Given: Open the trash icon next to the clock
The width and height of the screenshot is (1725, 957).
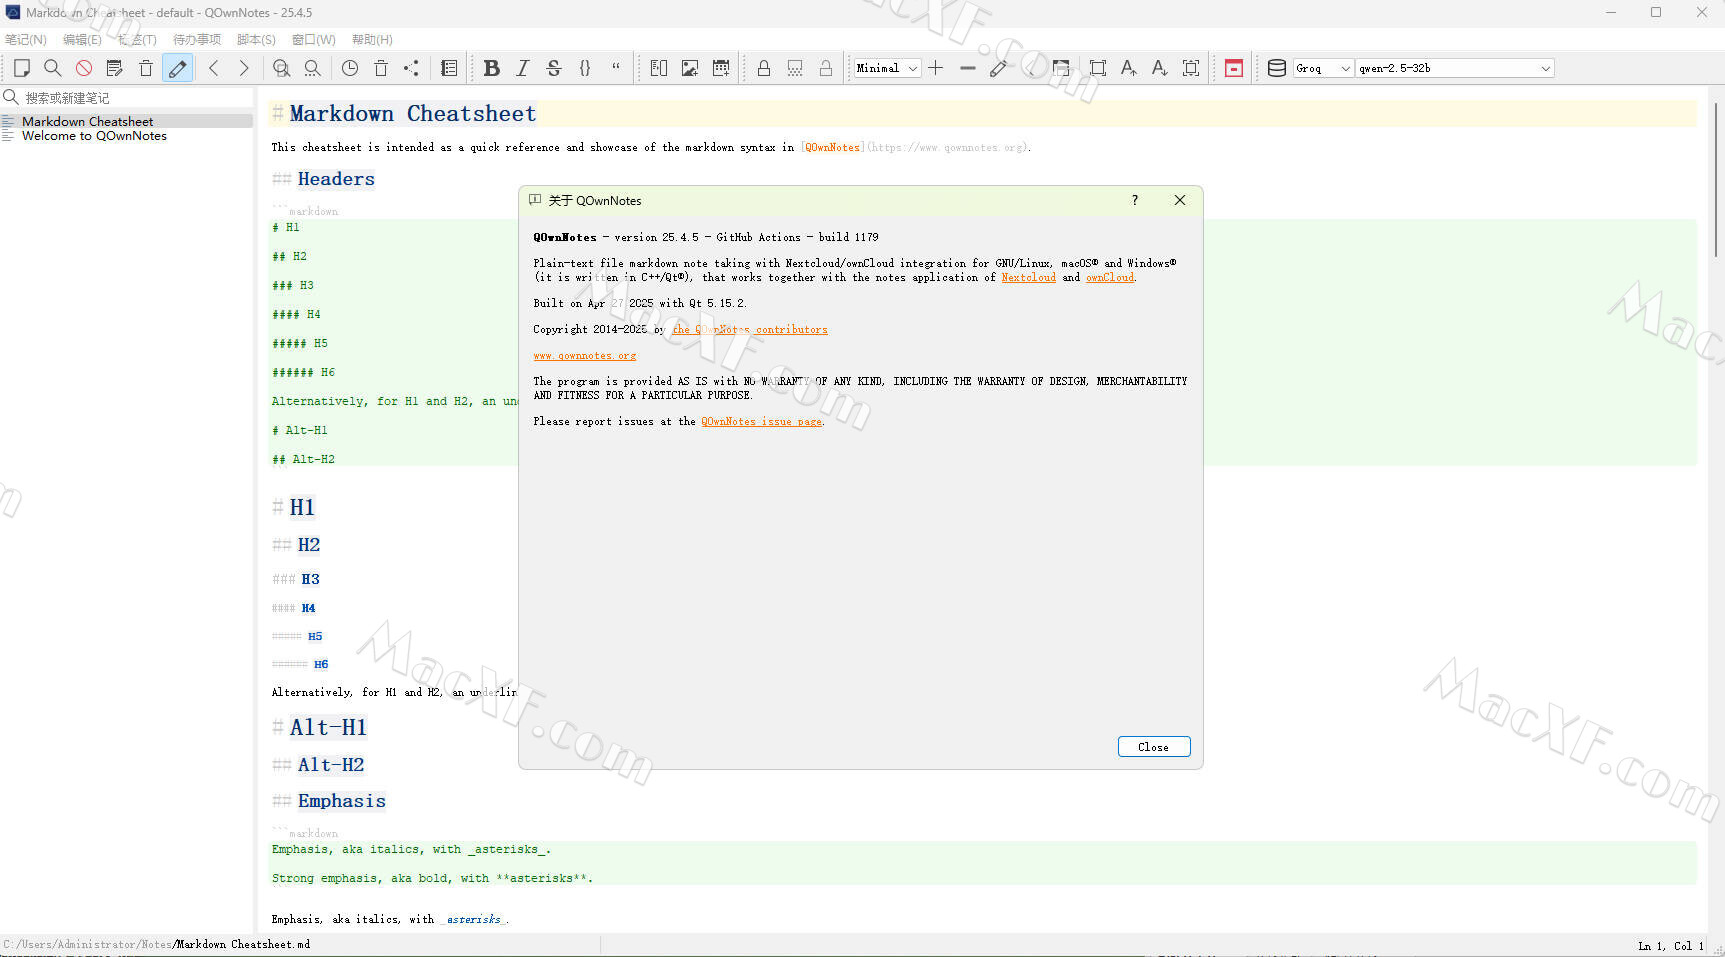Looking at the screenshot, I should (381, 68).
